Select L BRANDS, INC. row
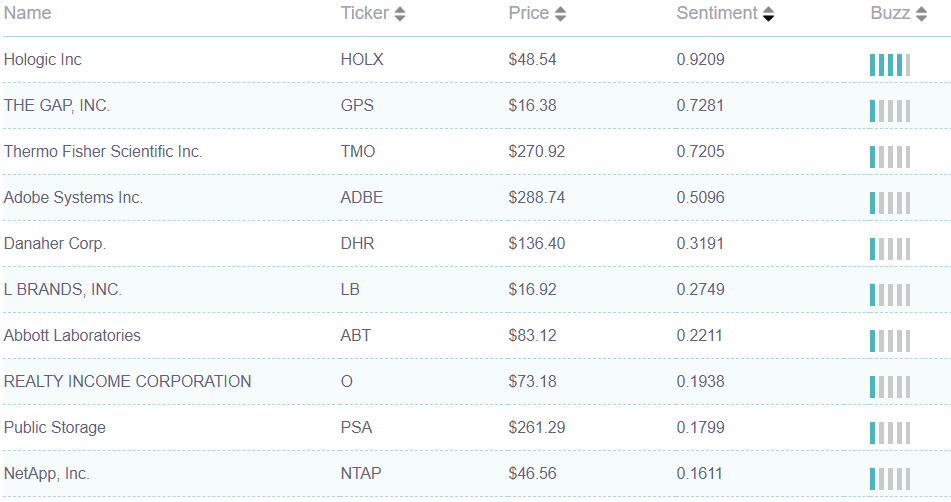 point(63,290)
